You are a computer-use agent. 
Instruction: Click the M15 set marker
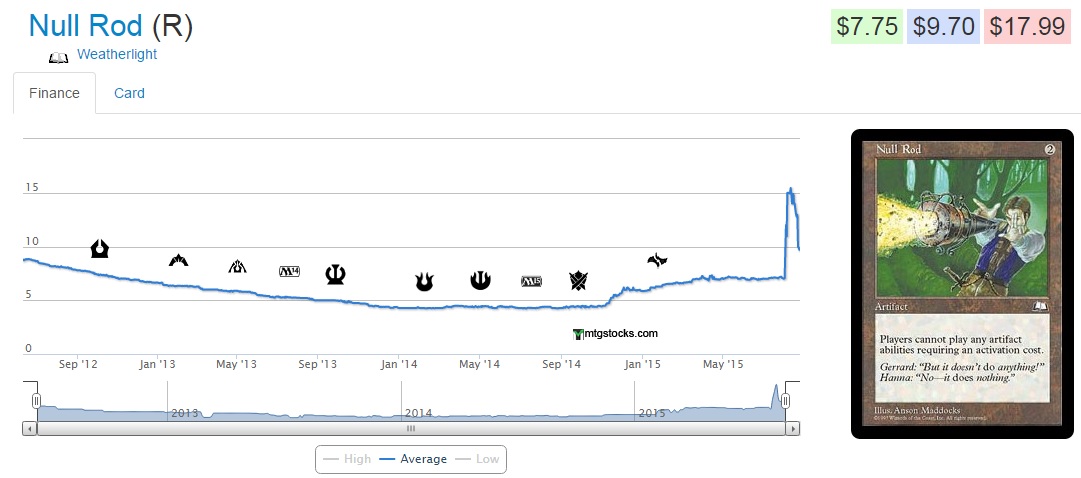coord(531,281)
